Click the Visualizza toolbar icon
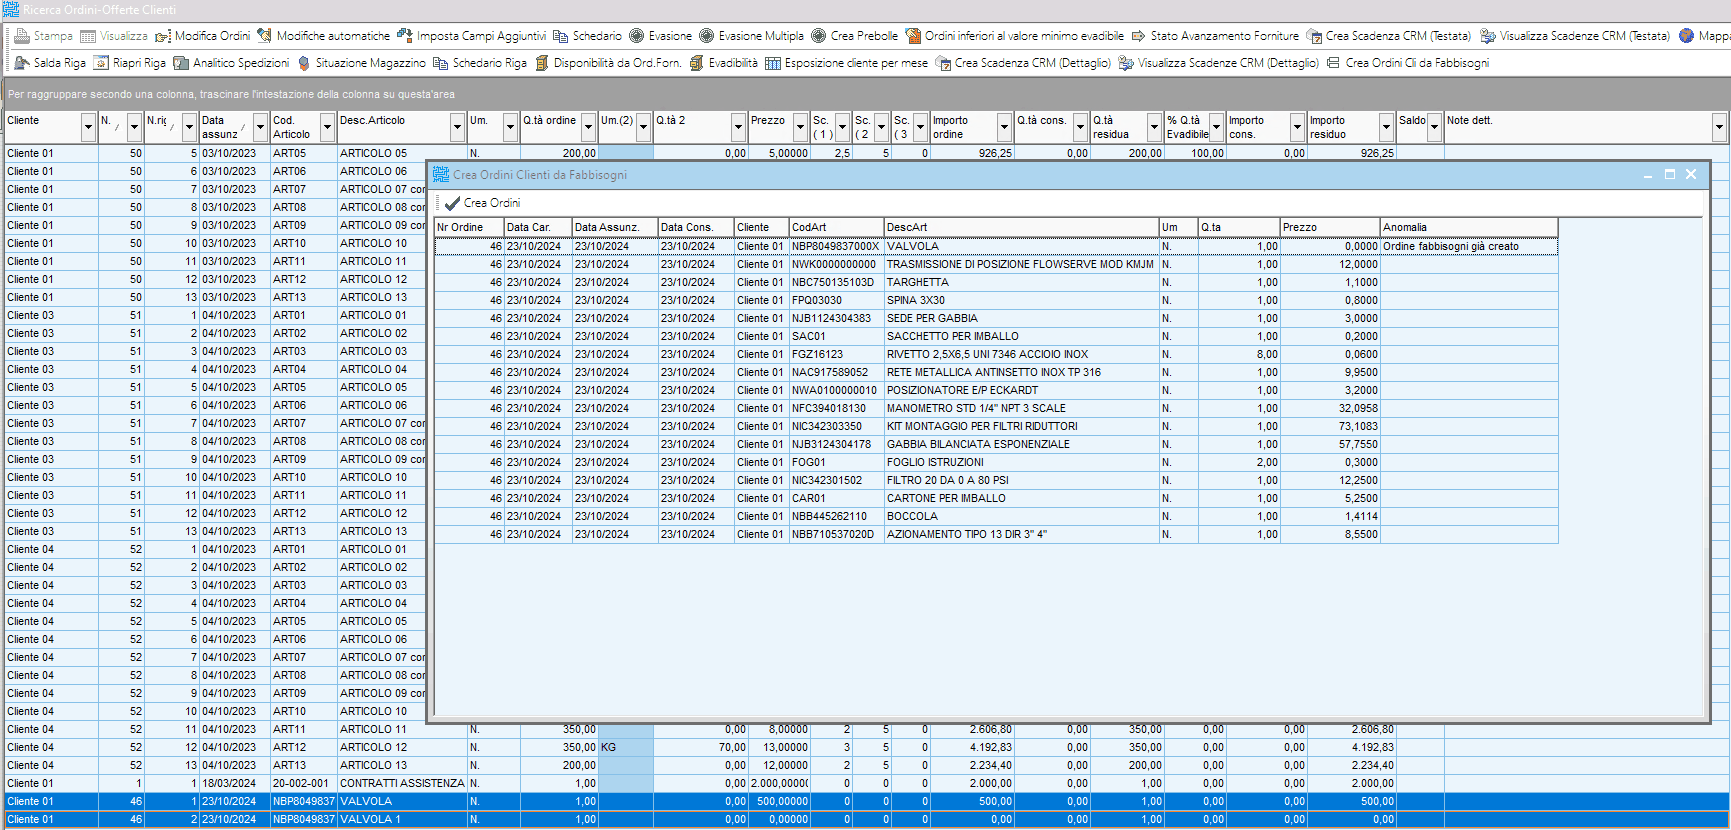 tap(88, 36)
